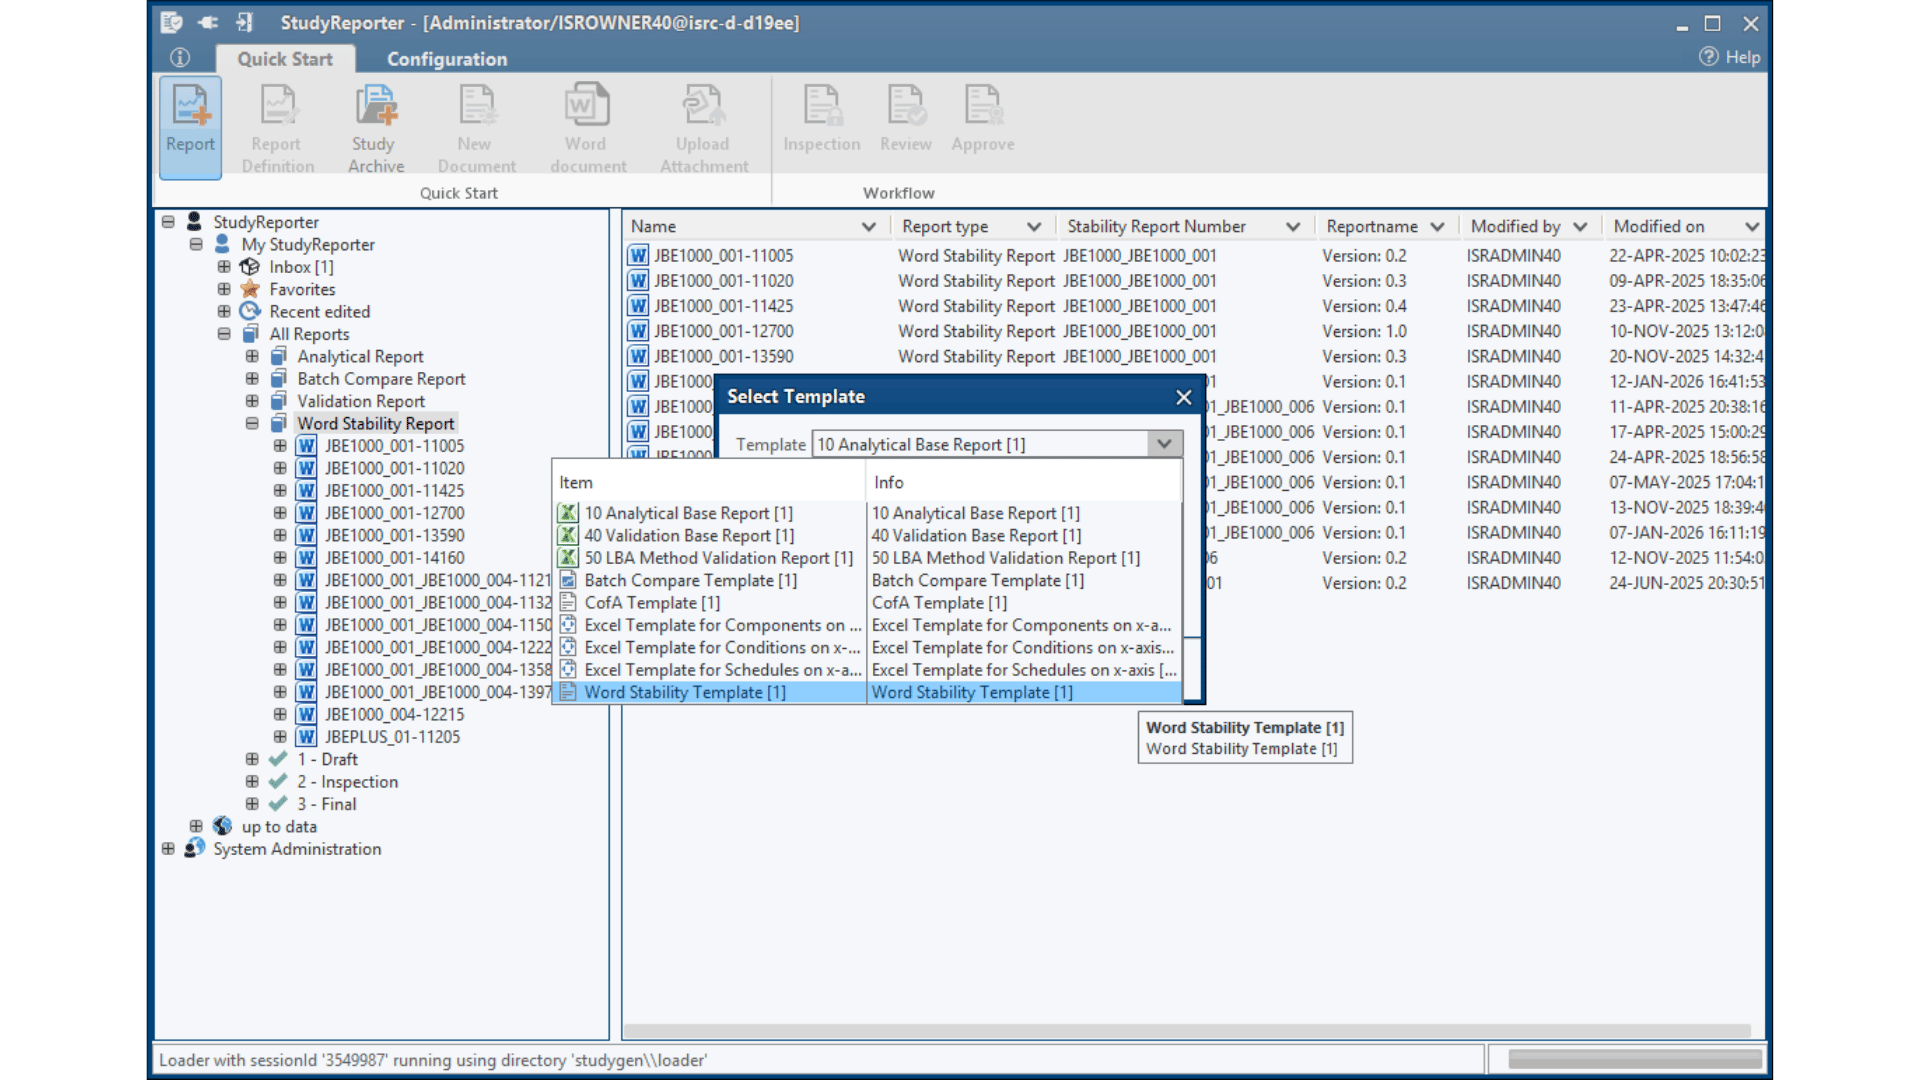1920x1080 pixels.
Task: Click the System Administration icon
Action: (195, 848)
